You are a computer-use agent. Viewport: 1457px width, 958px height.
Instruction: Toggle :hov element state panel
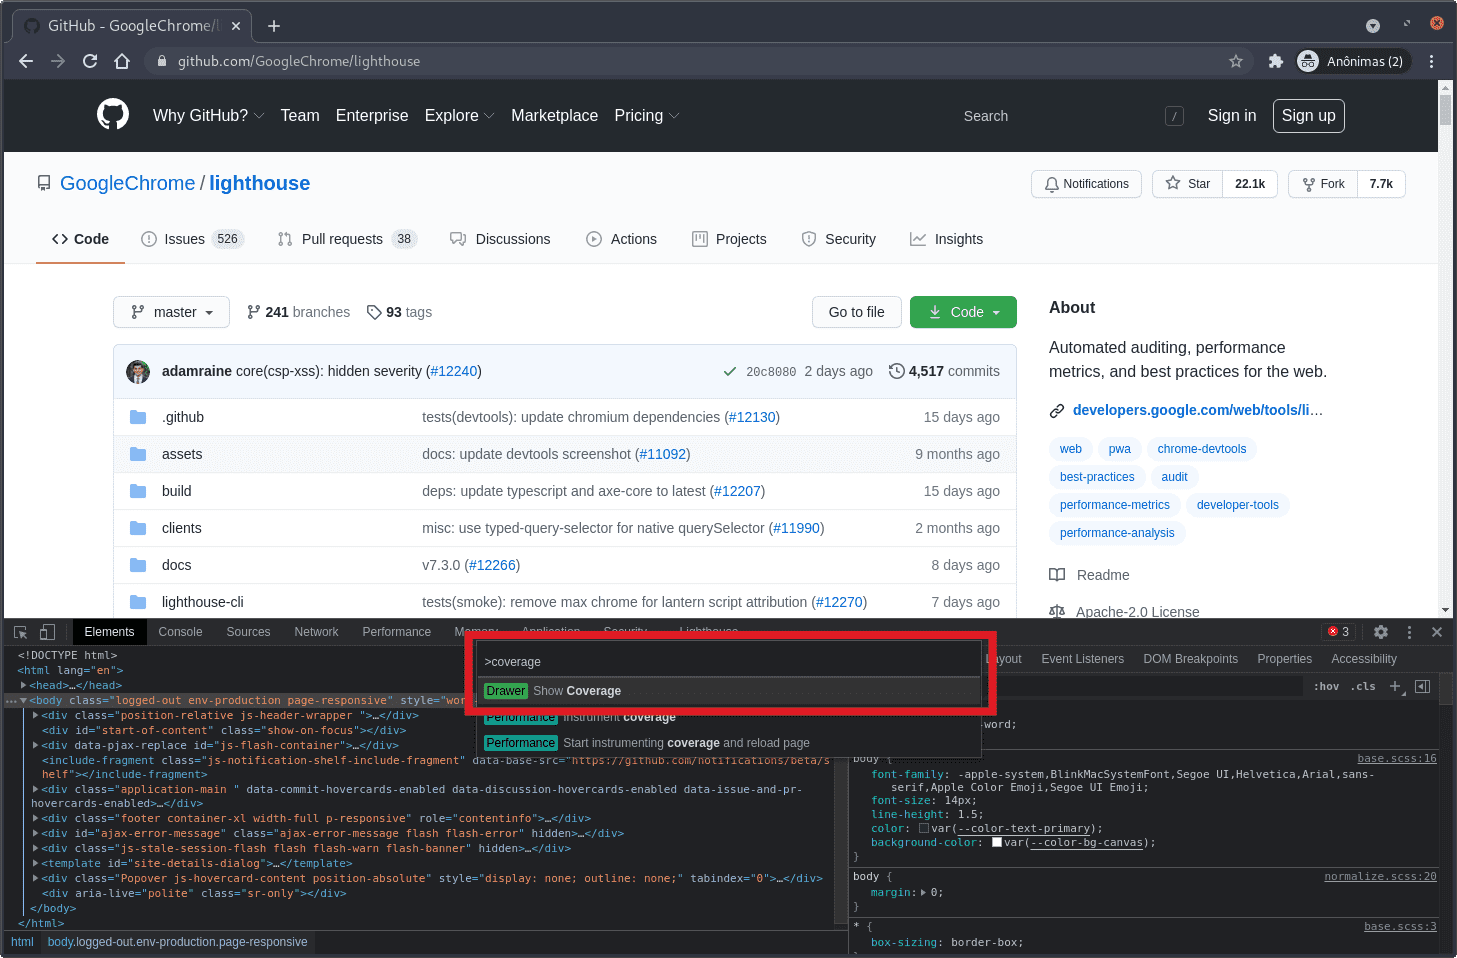coord(1326,686)
